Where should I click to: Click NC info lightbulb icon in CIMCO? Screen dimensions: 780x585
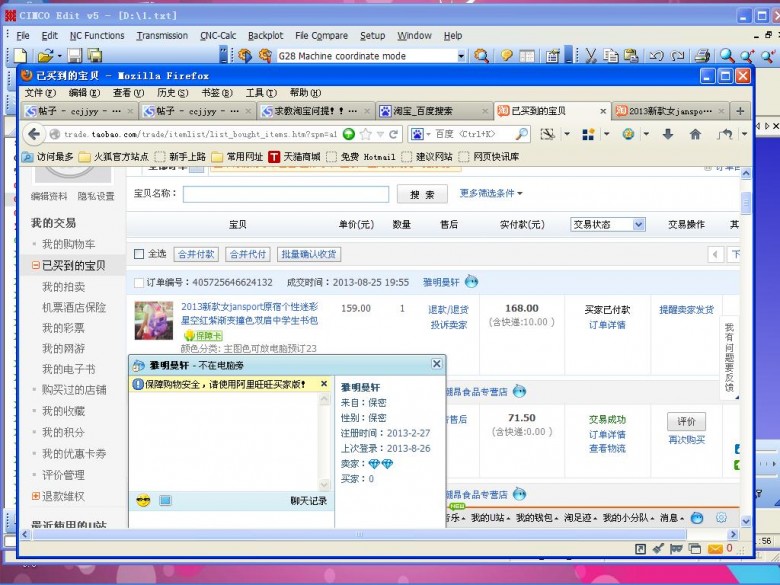[x=506, y=55]
